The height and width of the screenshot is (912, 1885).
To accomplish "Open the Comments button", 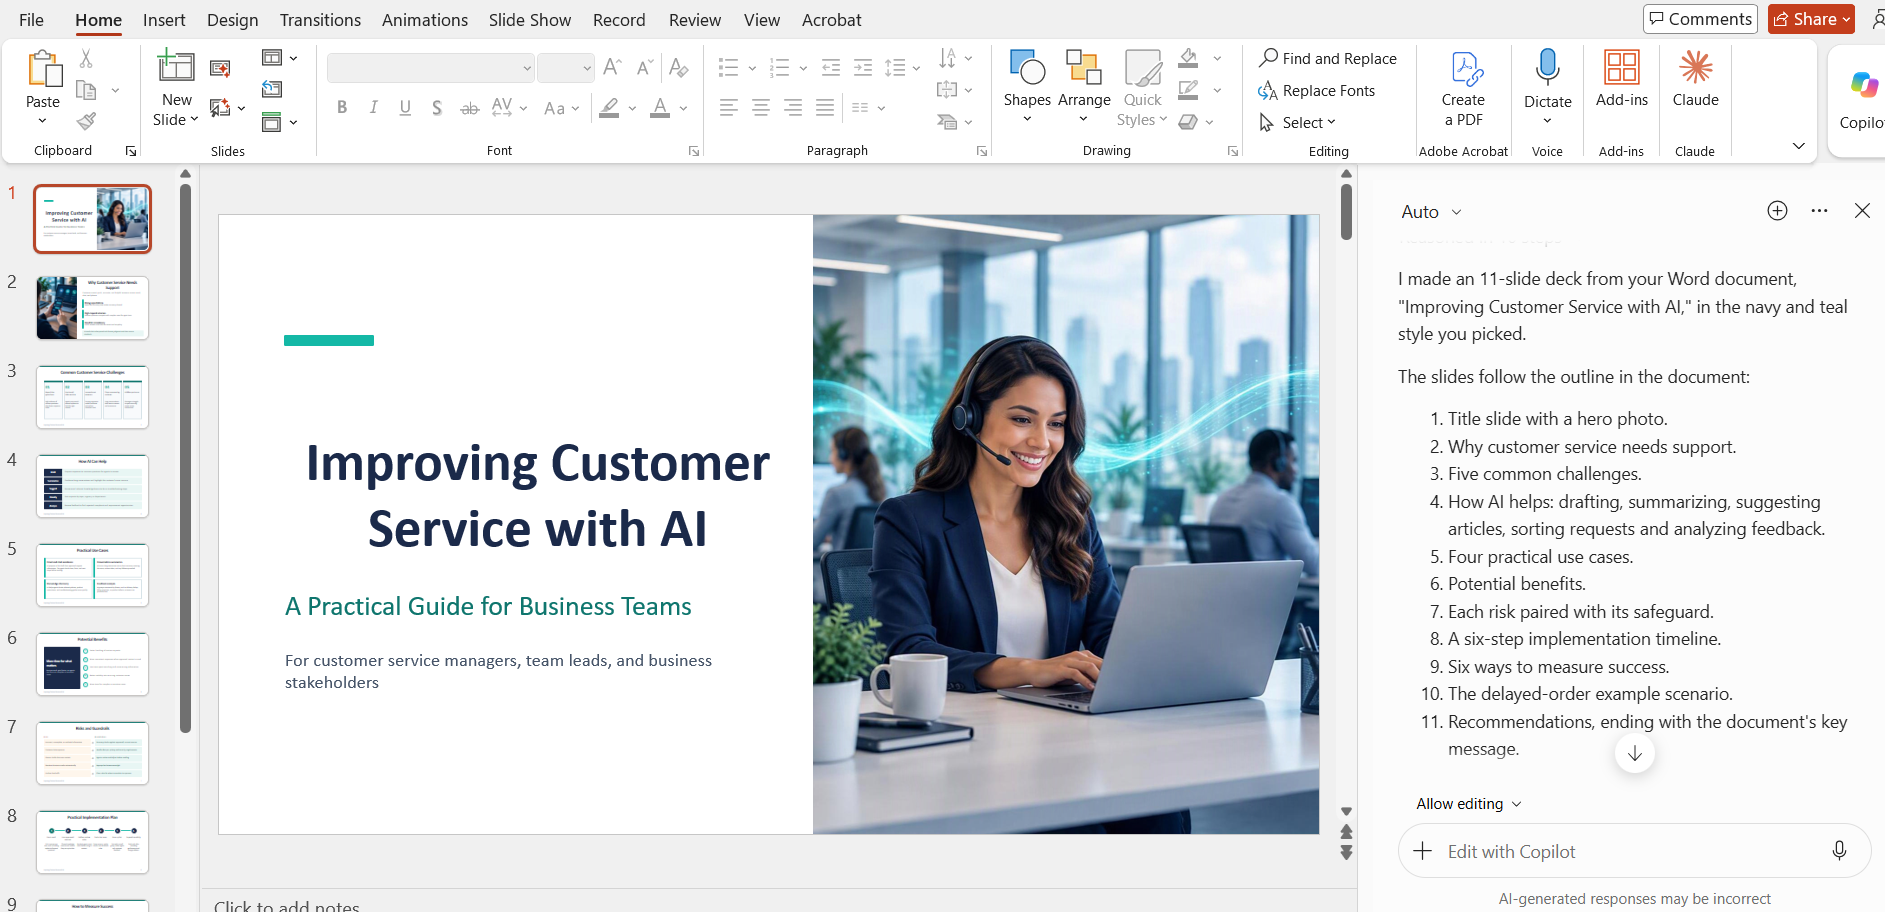I will 1700,19.
